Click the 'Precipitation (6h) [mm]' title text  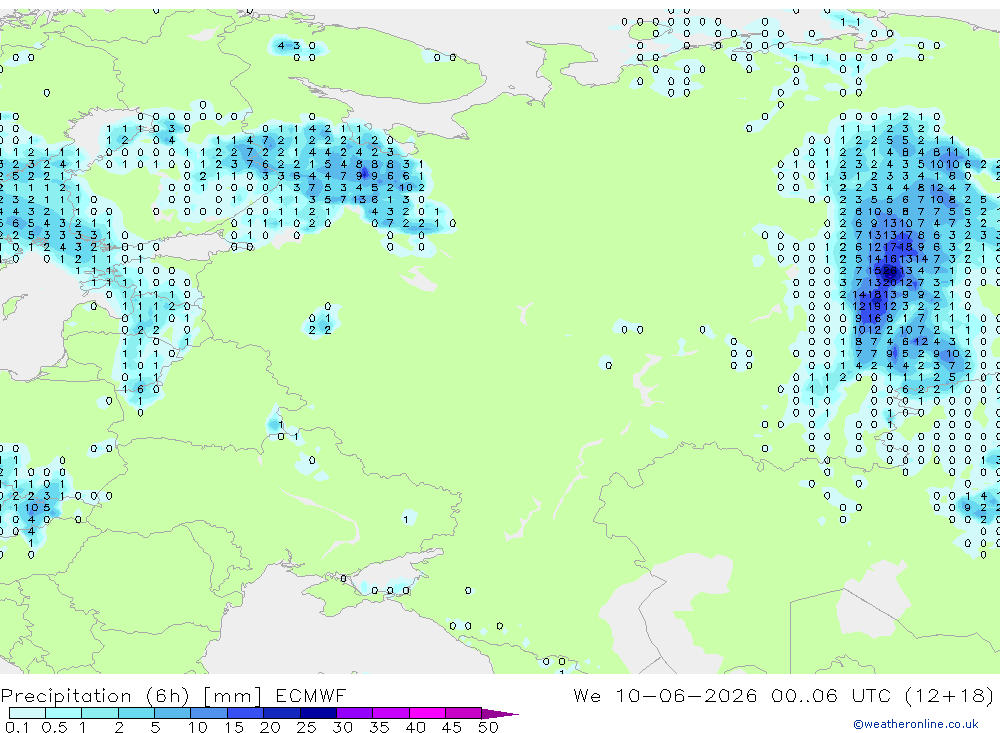(x=131, y=696)
